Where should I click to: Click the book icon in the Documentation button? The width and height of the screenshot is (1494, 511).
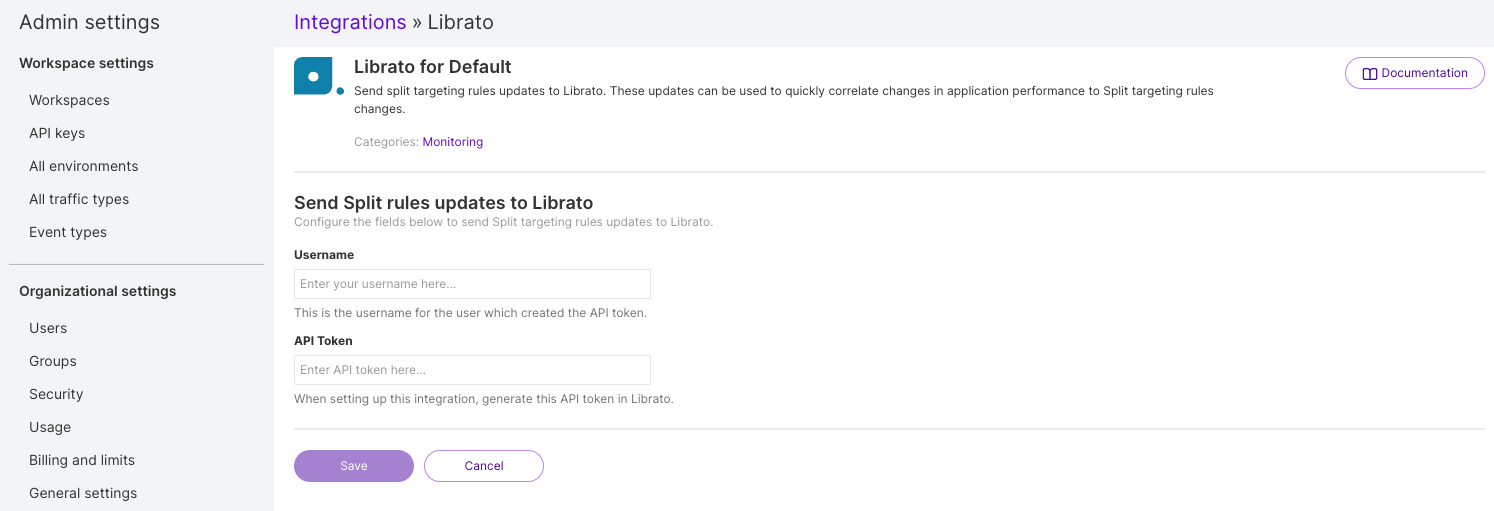[1370, 74]
